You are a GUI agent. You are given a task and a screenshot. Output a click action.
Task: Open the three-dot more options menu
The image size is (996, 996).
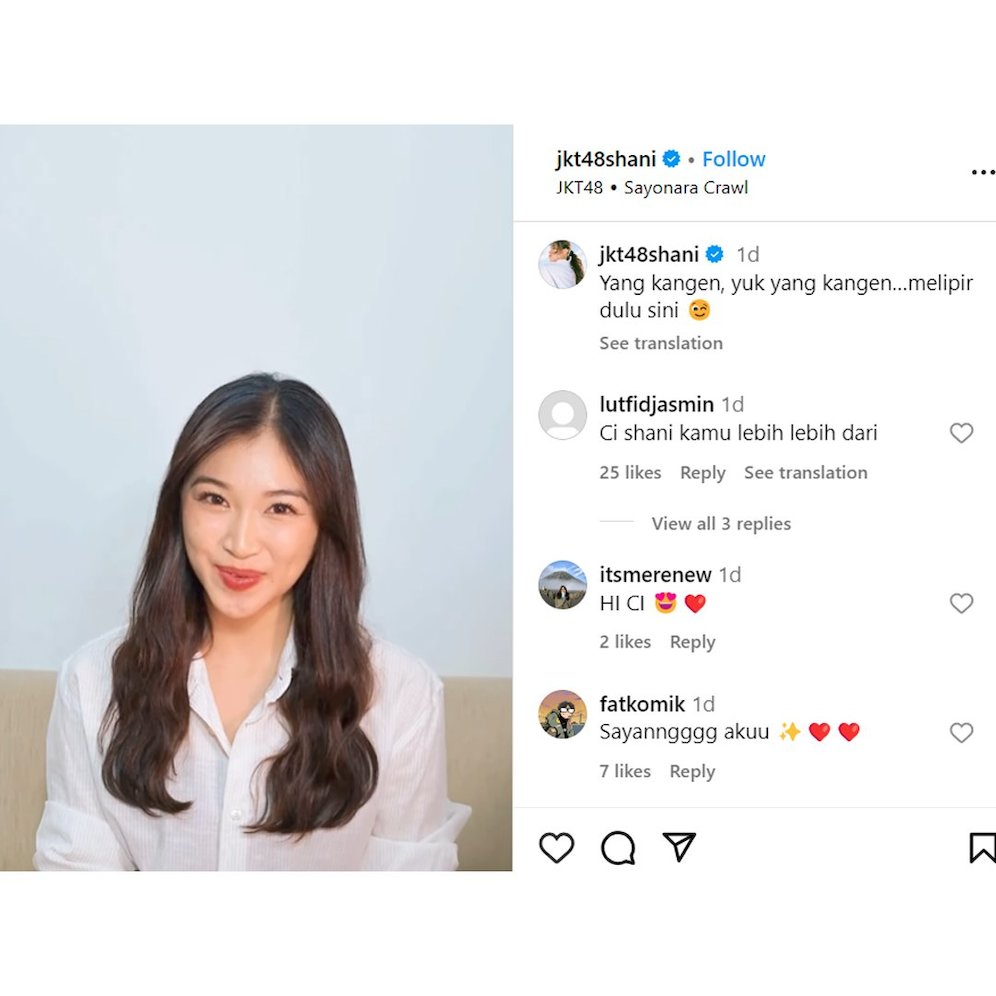click(983, 172)
